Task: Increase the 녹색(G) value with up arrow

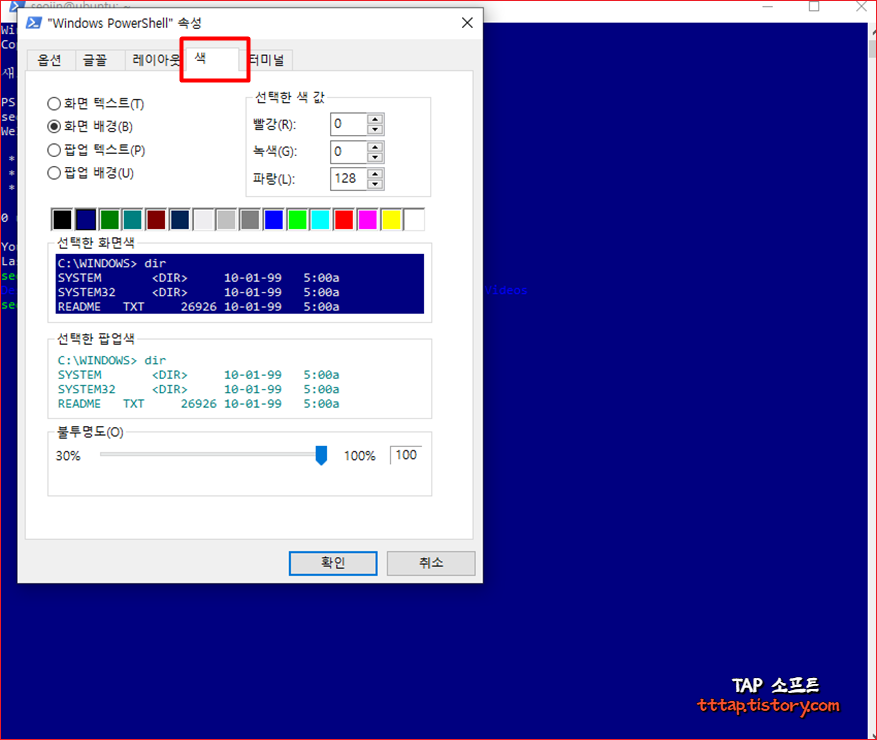Action: [x=375, y=147]
